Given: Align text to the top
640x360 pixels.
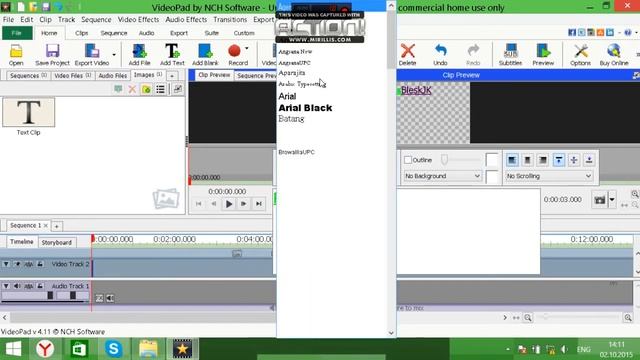Looking at the screenshot, I should 559,160.
